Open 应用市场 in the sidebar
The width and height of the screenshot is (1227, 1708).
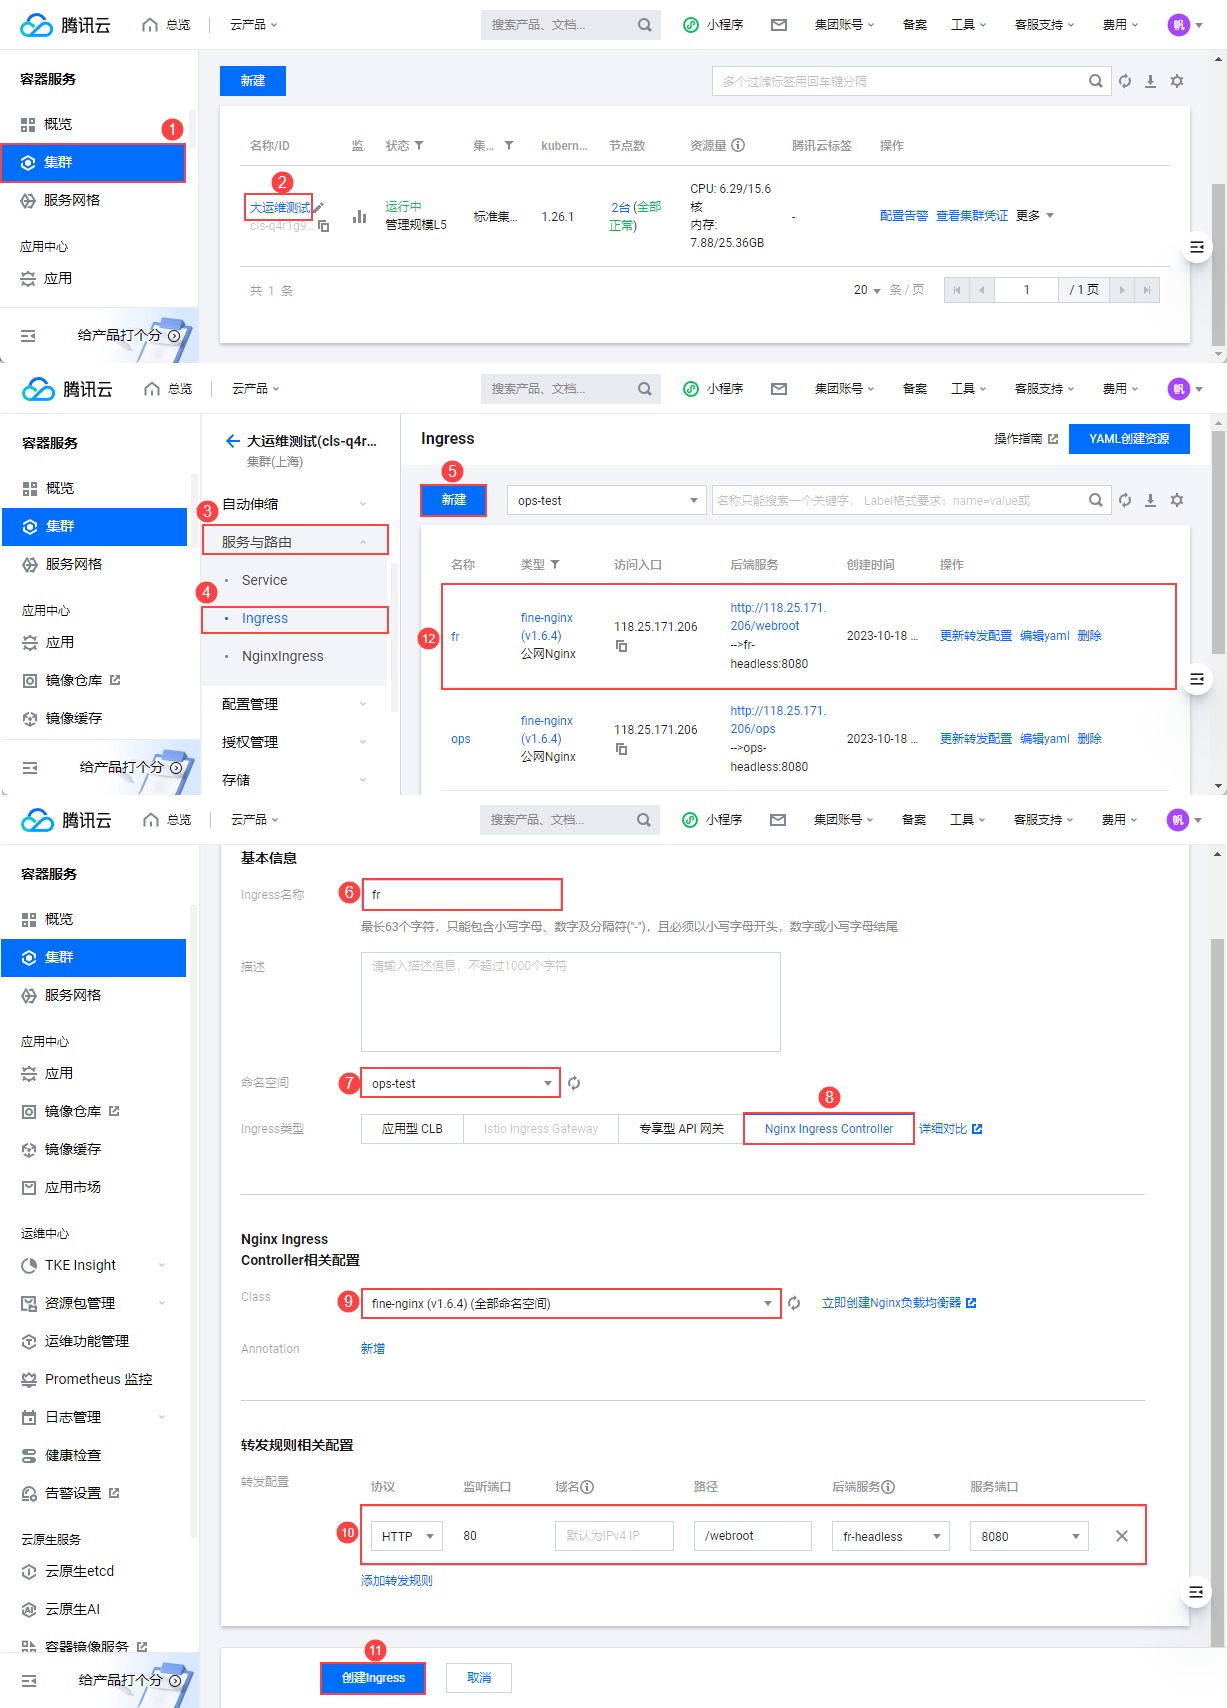point(72,1187)
